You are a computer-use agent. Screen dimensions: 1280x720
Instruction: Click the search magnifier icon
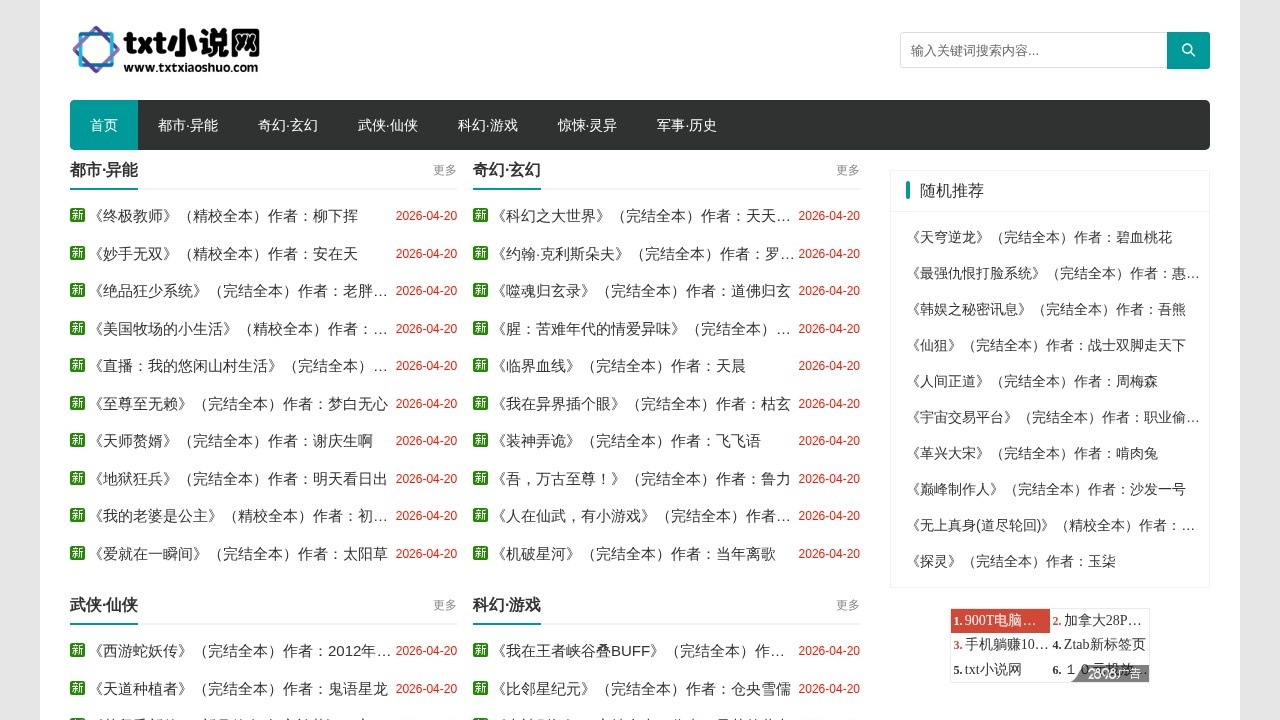pyautogui.click(x=1188, y=50)
